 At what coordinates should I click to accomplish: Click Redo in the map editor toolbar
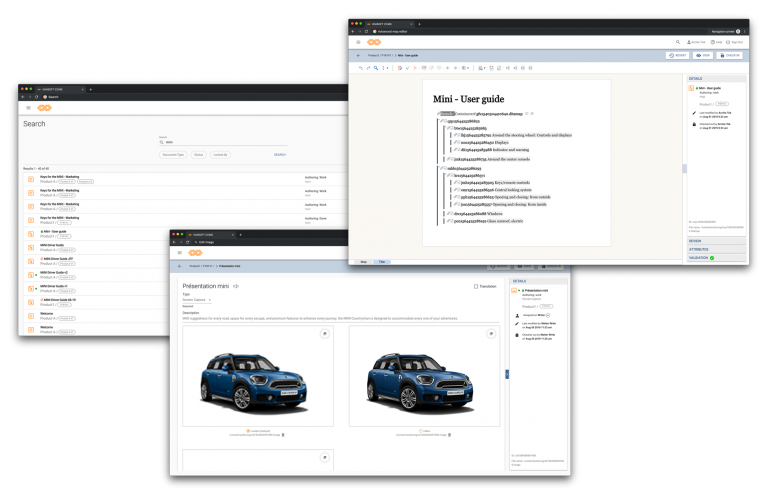pyautogui.click(x=368, y=68)
